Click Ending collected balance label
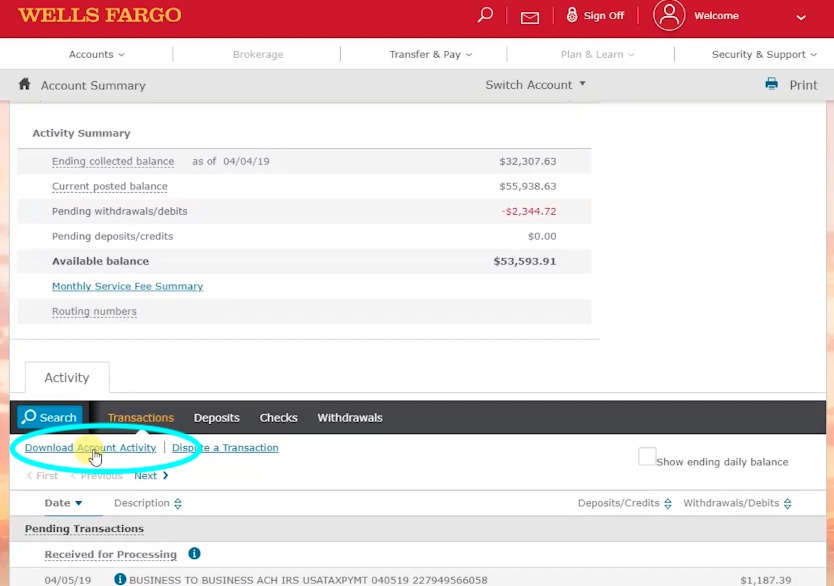Screen dimensions: 834x586 coord(113,161)
